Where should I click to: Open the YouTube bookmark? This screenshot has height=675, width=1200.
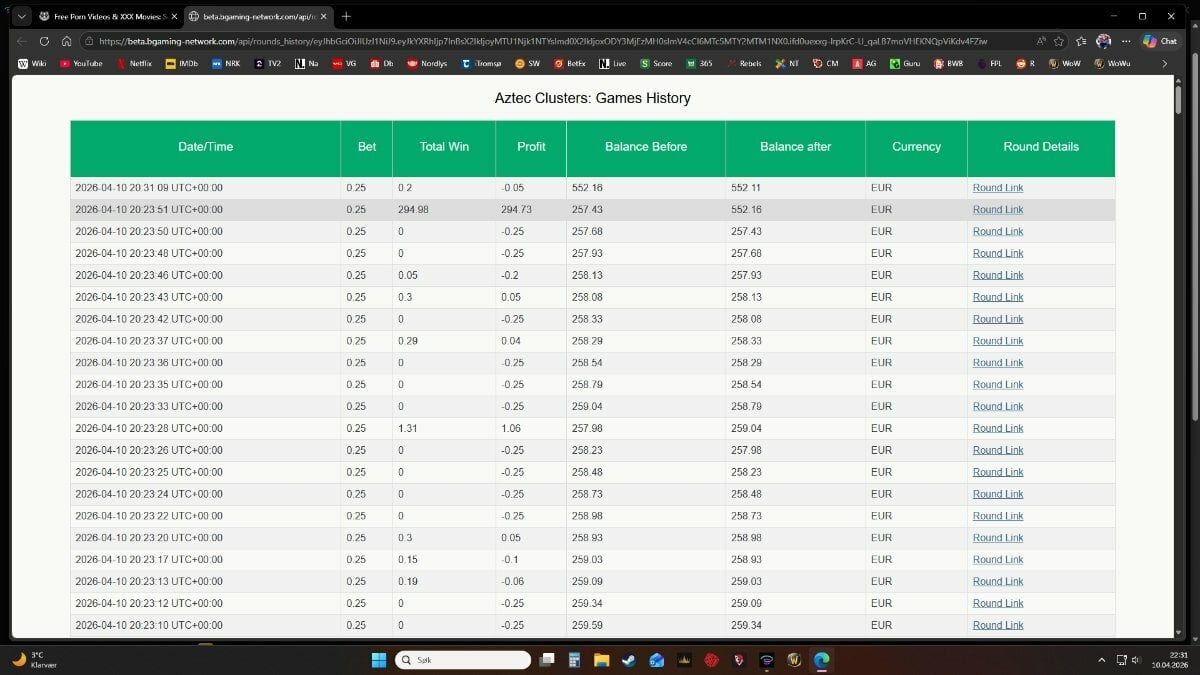pos(81,63)
